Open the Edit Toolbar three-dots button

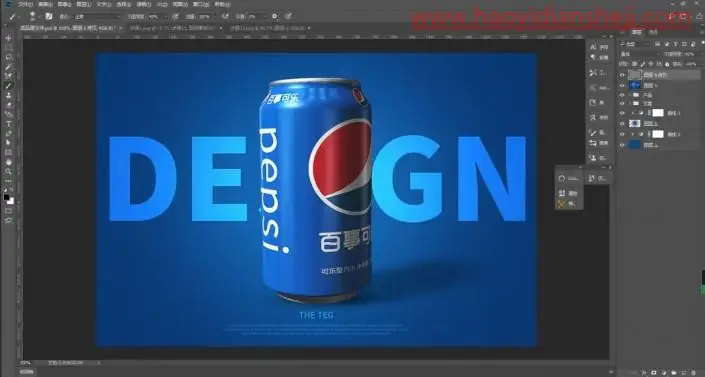click(9, 181)
